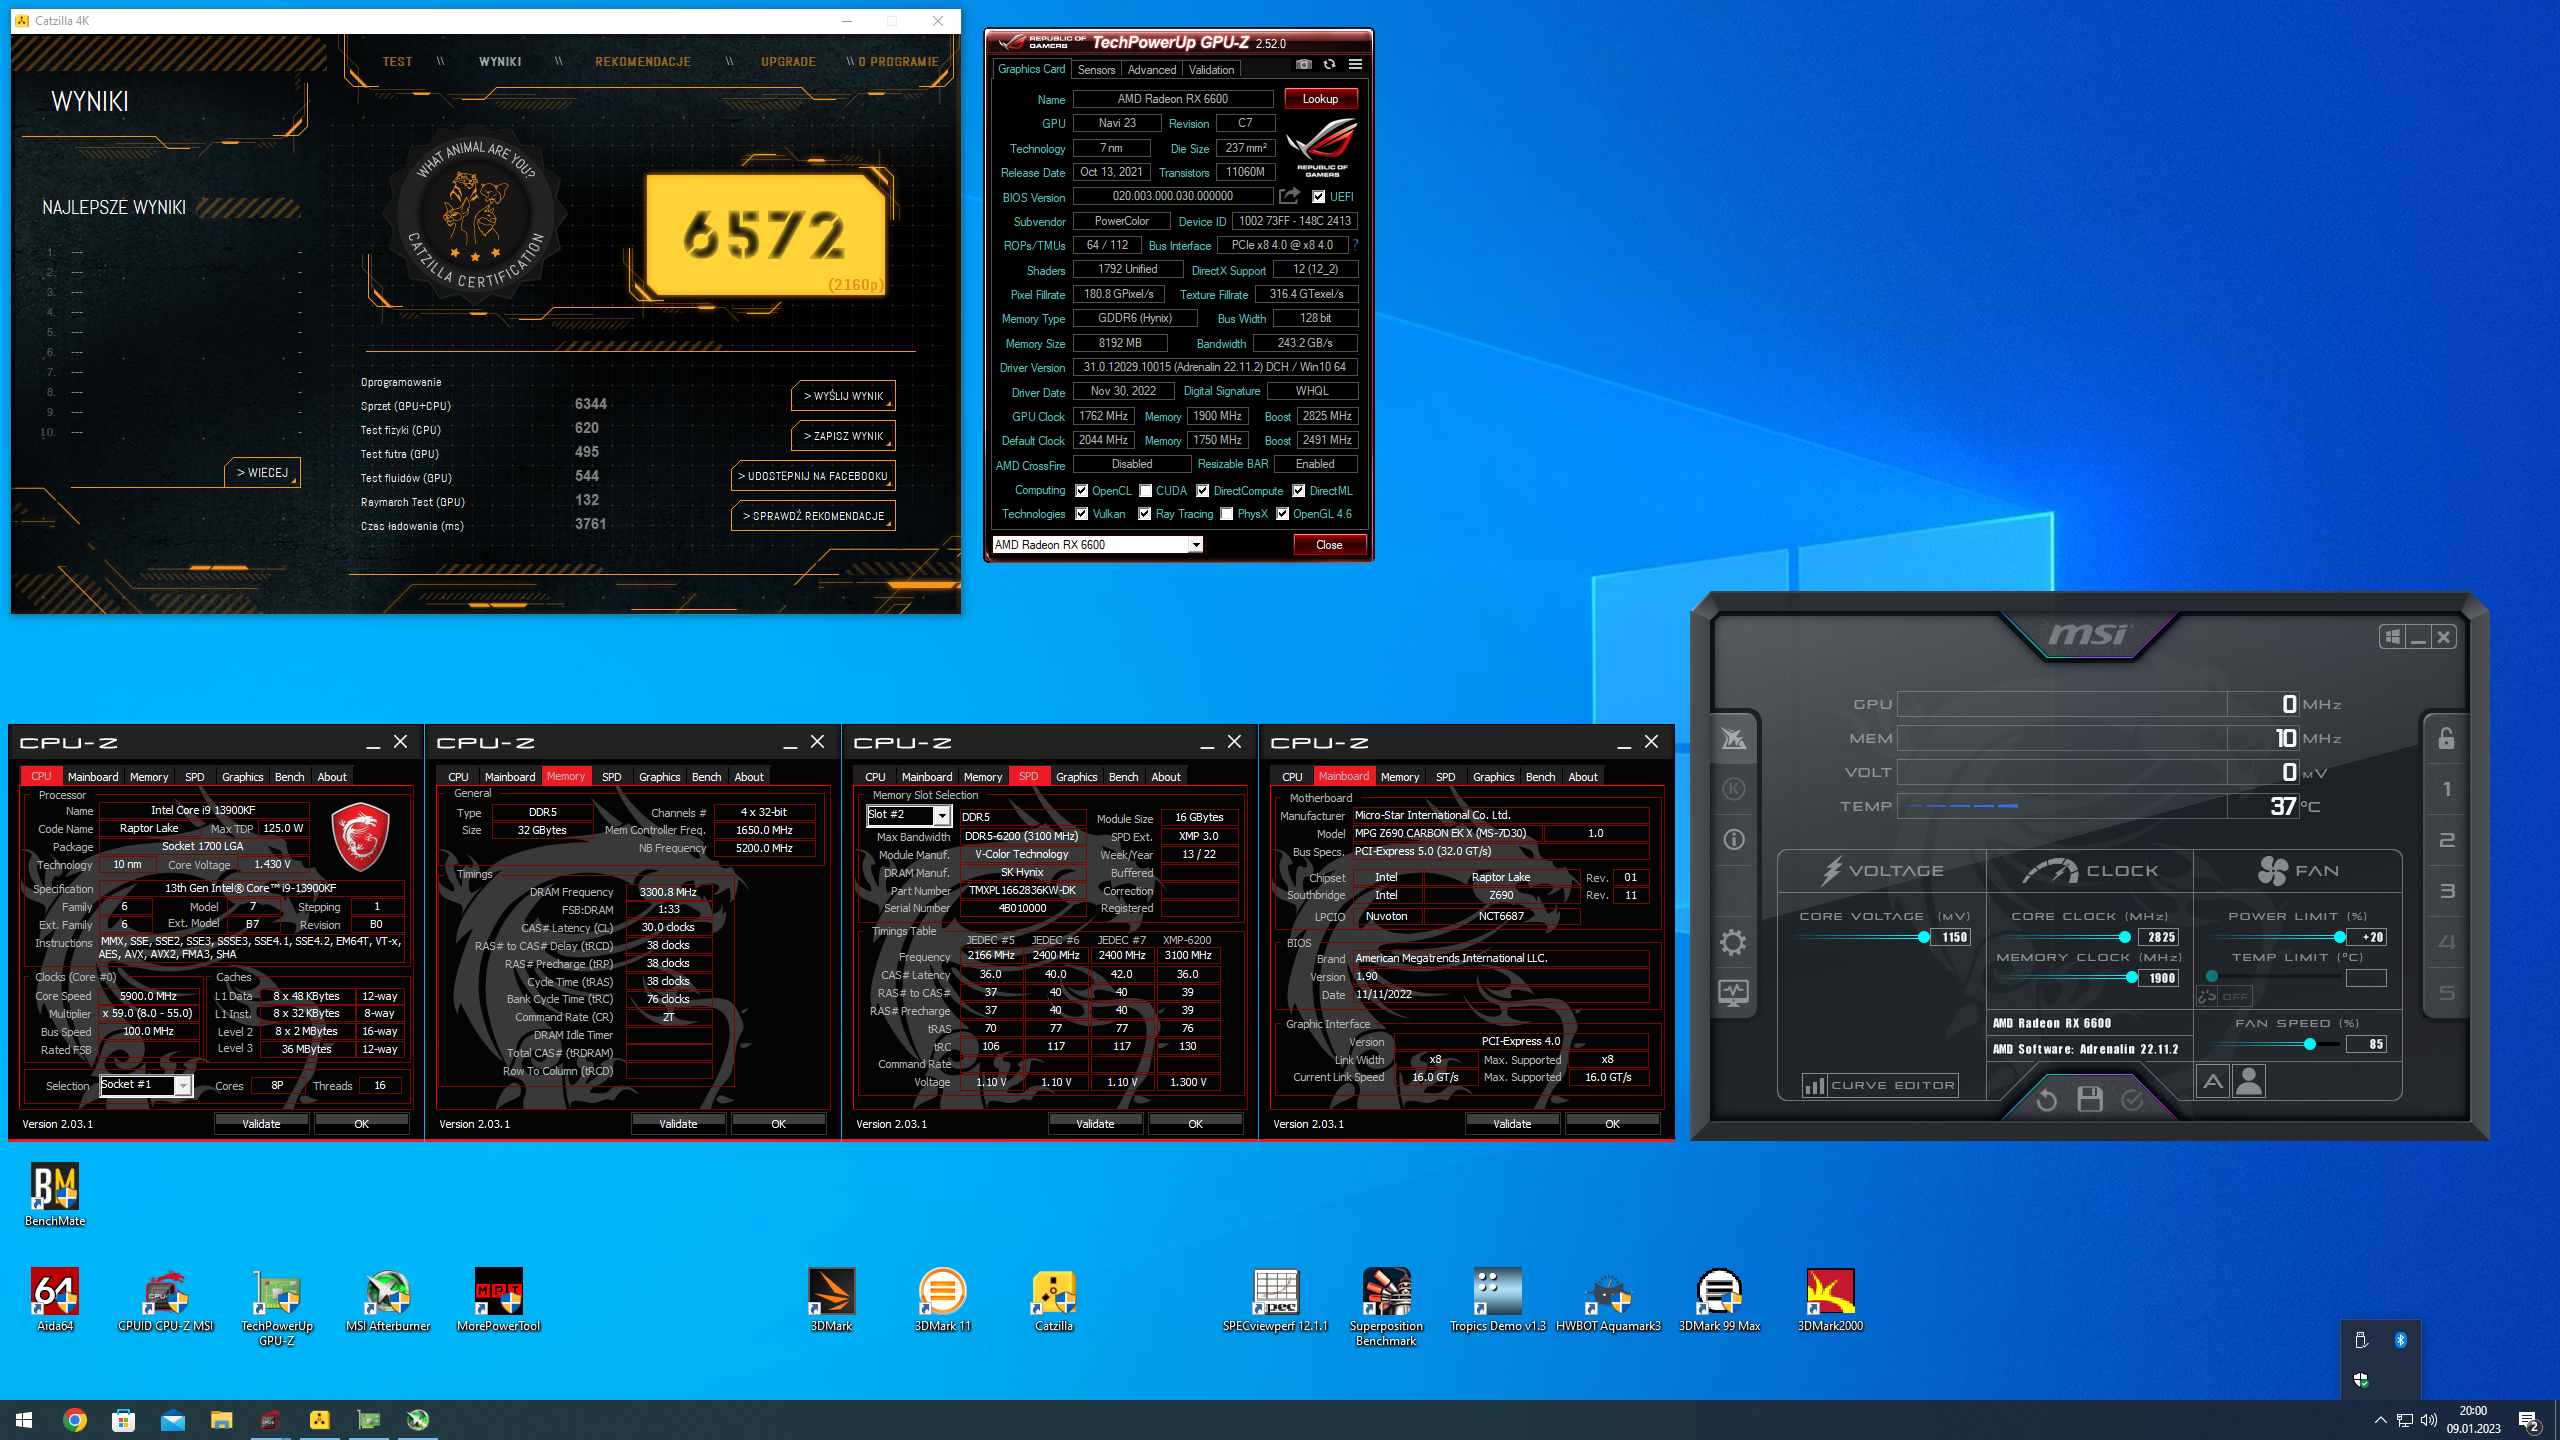2560x1440 pixels.
Task: Click Afterburner user-defined fan icon
Action: (x=2249, y=1081)
